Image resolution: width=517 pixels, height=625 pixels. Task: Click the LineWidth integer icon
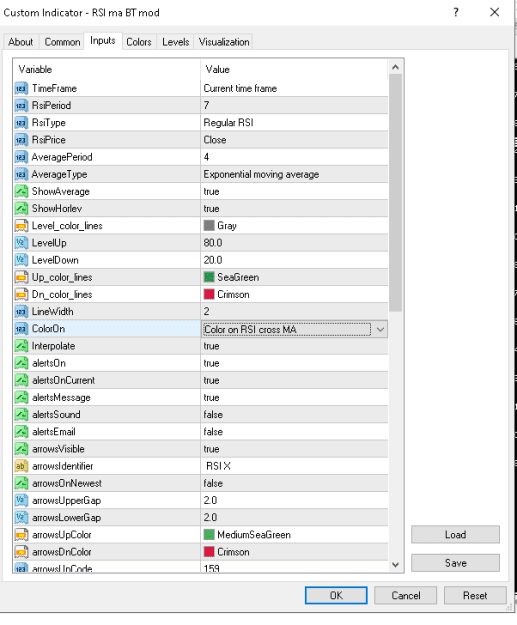22,311
